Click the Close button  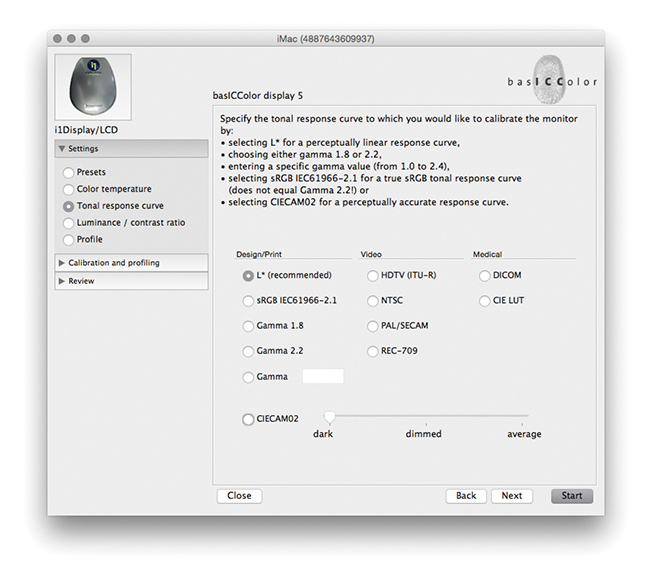click(240, 496)
